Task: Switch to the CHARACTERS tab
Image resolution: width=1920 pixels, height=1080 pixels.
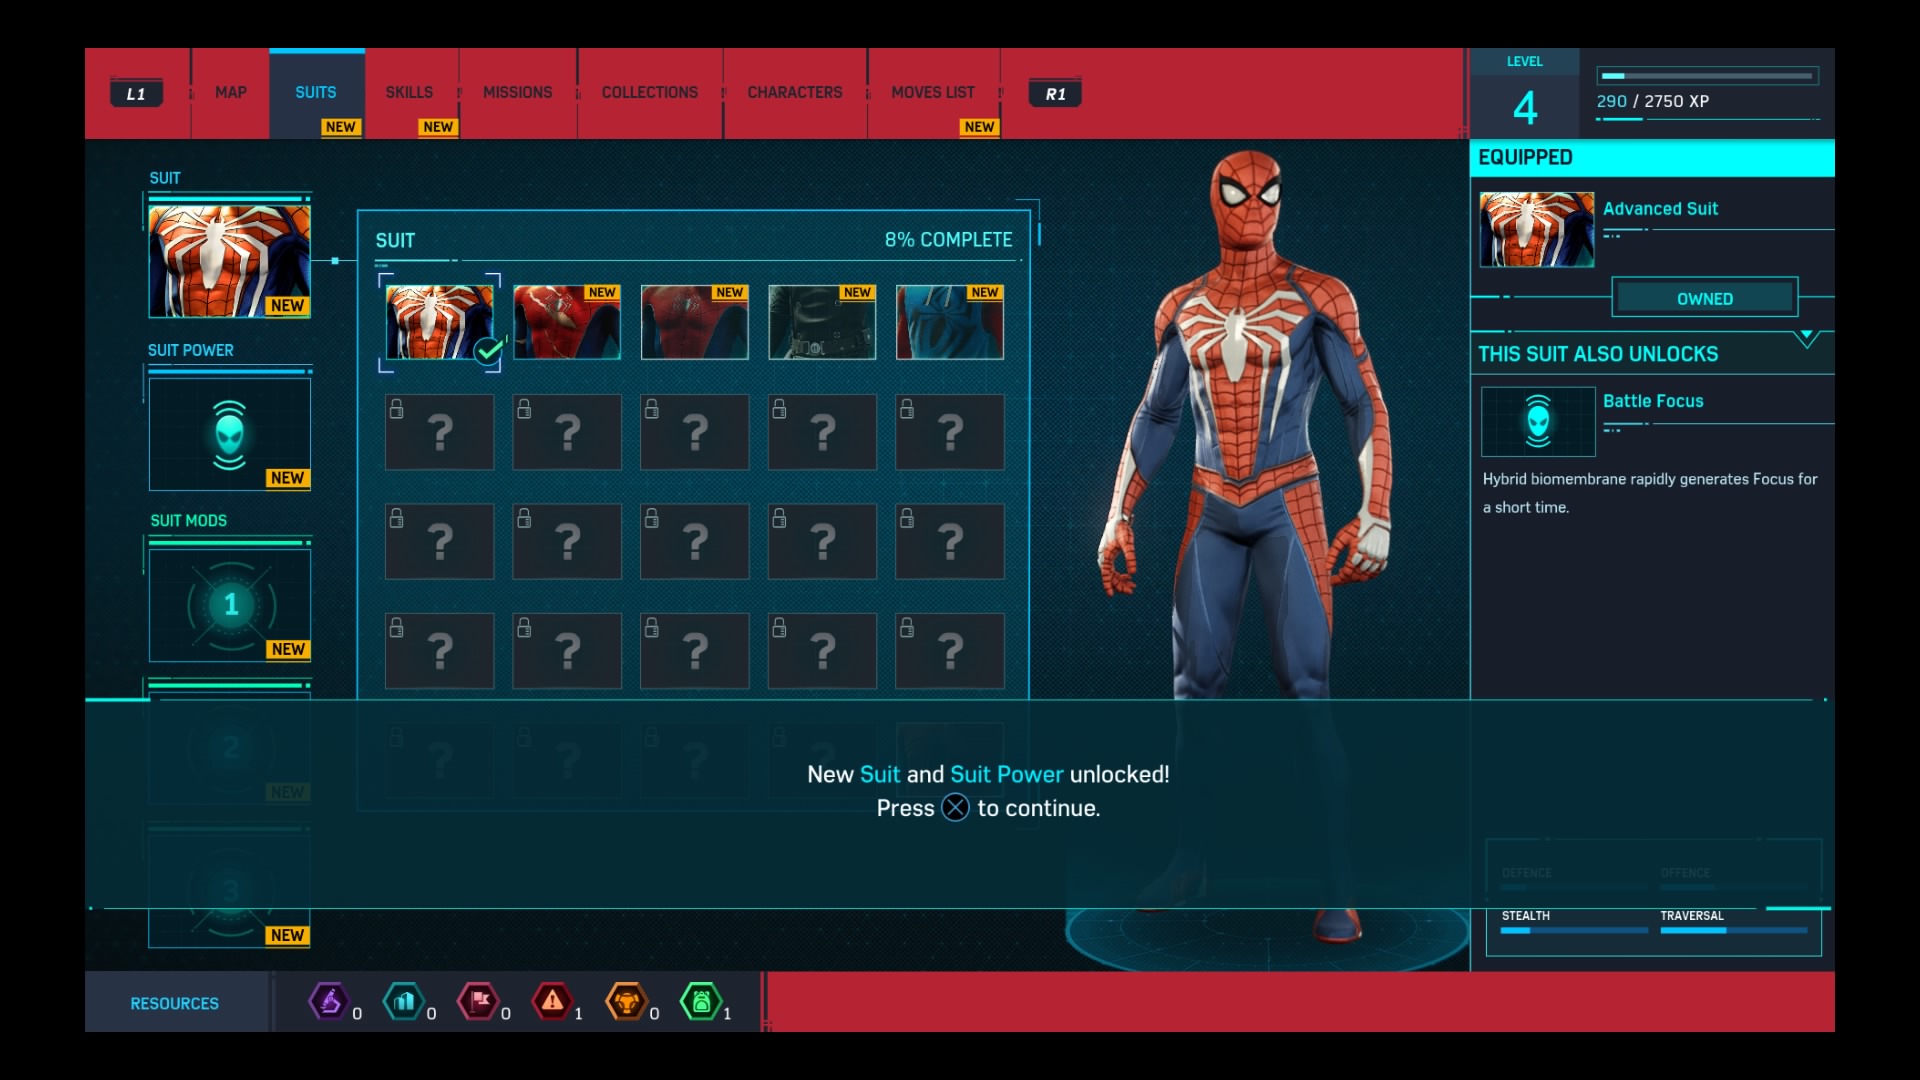Action: click(x=795, y=92)
